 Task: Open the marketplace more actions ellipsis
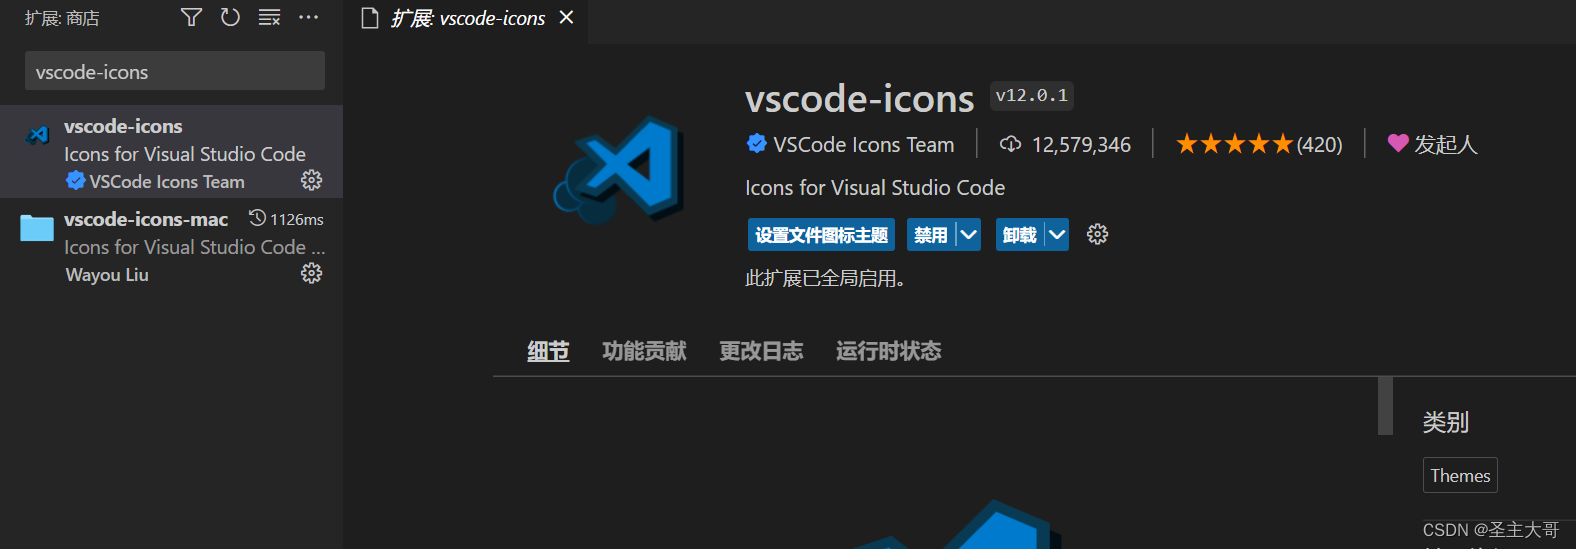pos(308,17)
